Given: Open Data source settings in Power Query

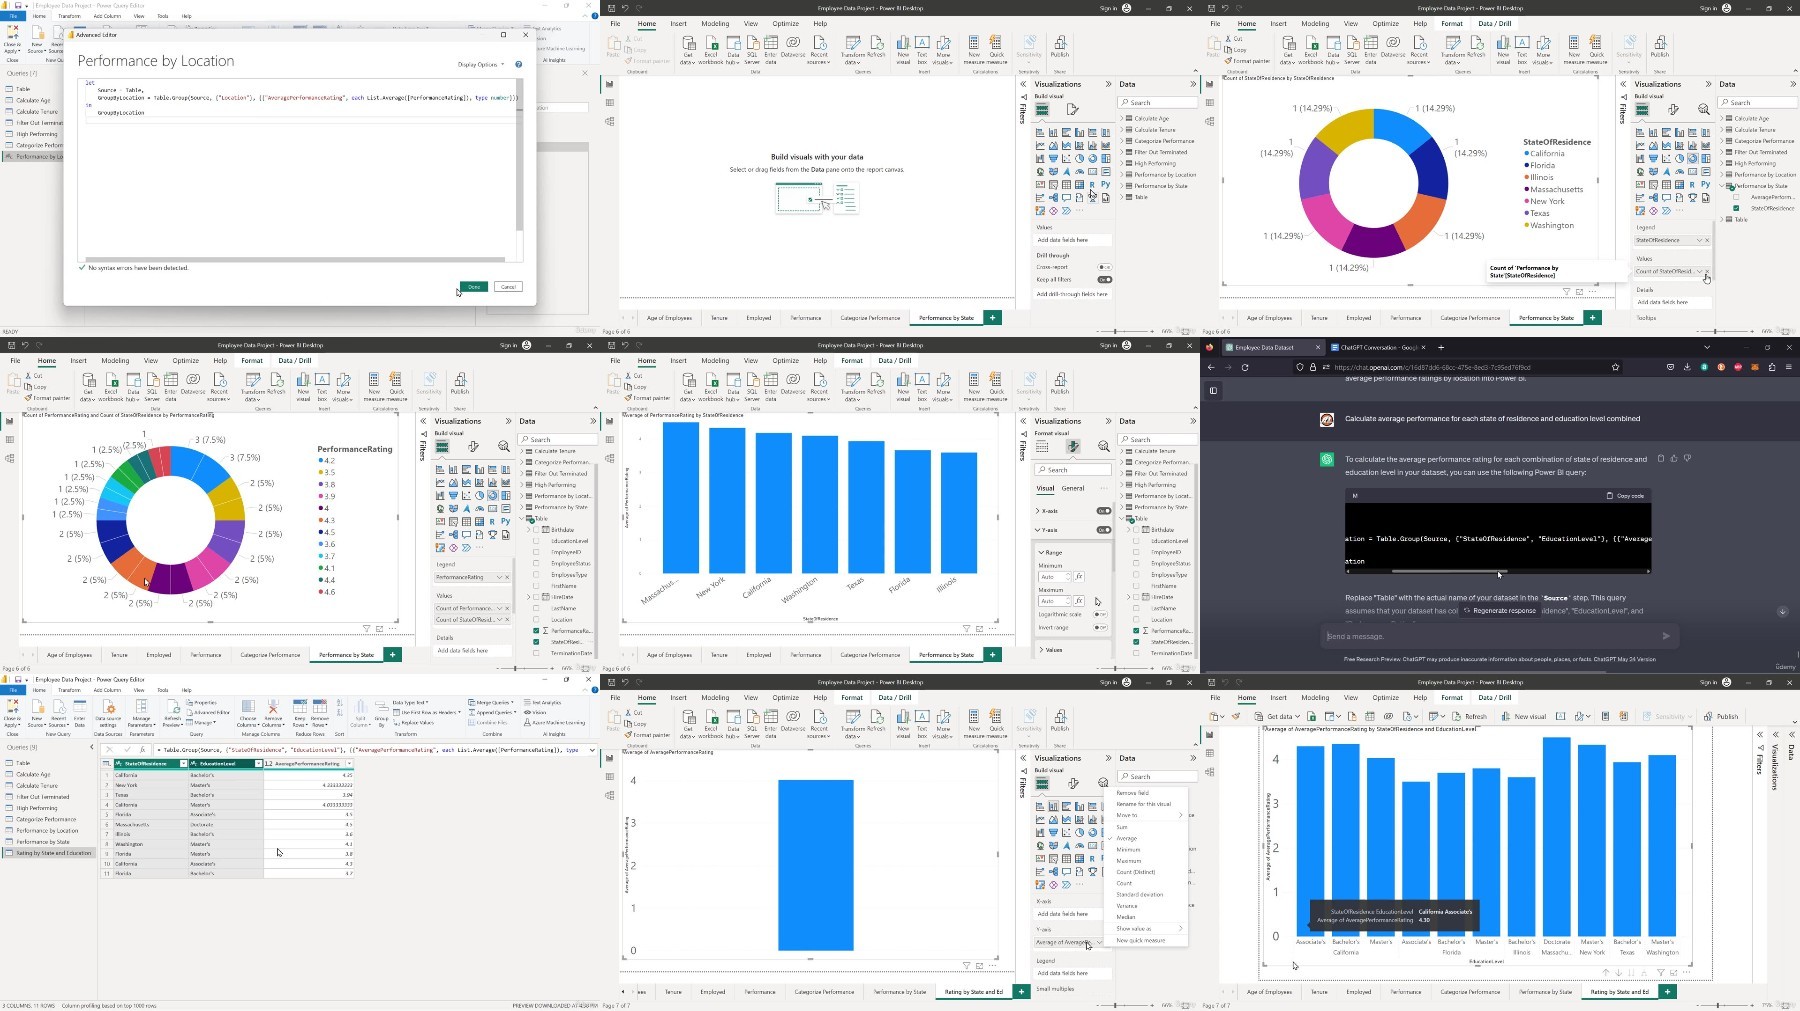Looking at the screenshot, I should tap(107, 713).
